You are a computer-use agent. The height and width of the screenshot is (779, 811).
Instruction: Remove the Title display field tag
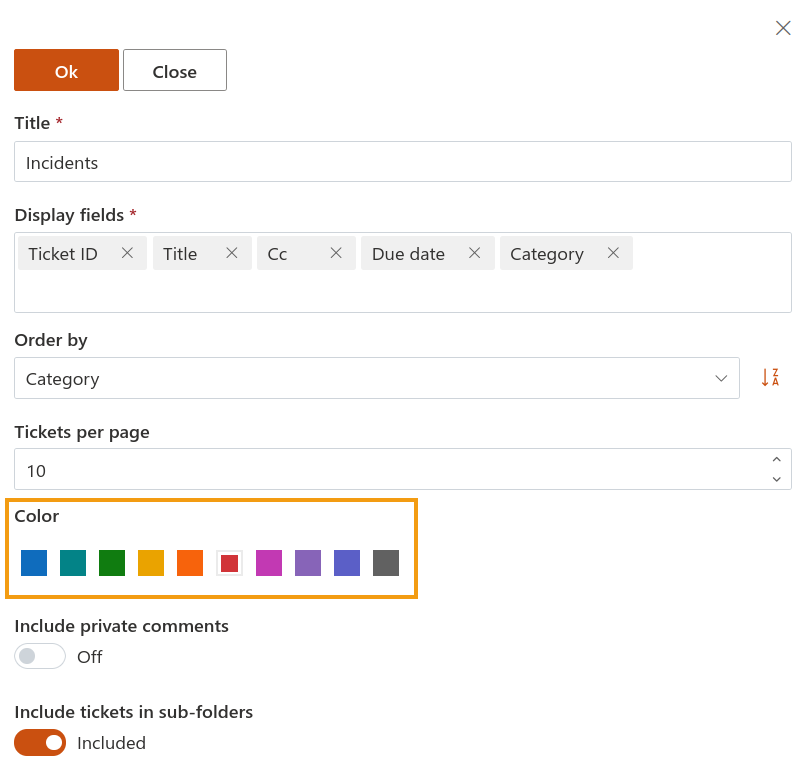232,253
